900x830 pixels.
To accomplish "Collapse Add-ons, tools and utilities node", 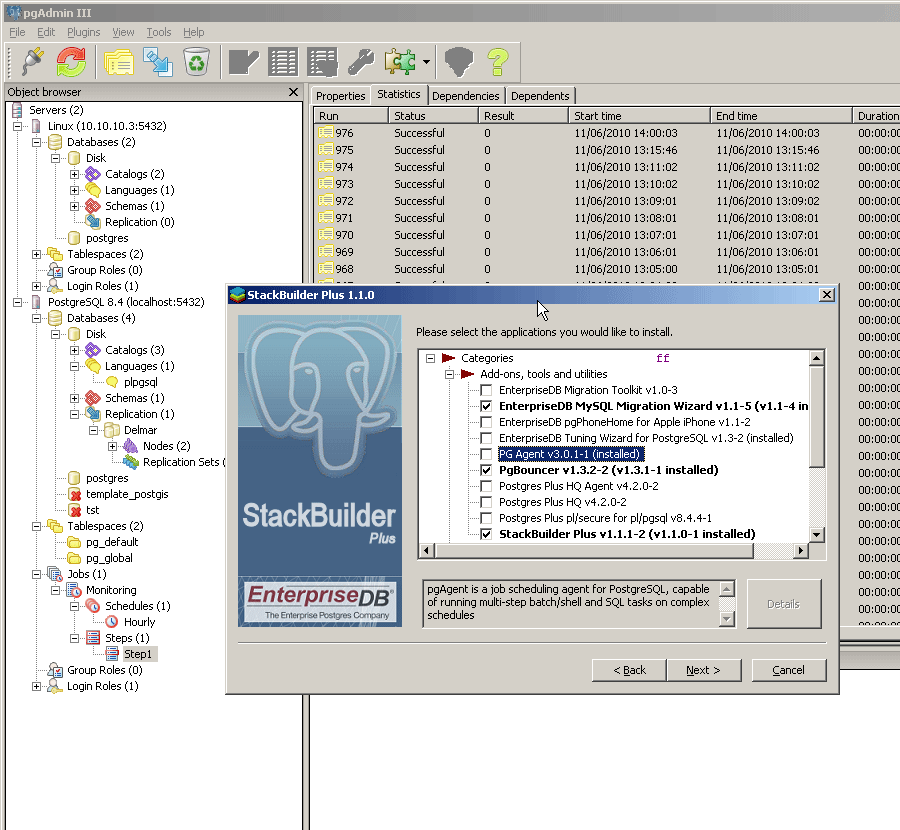I will click(449, 374).
